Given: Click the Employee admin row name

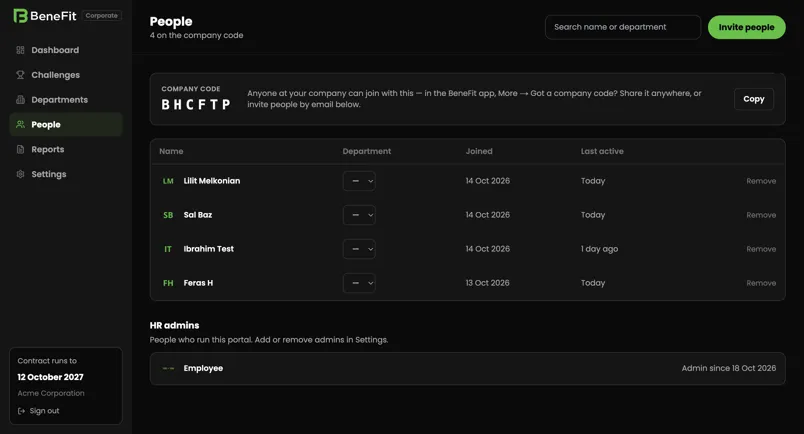Looking at the screenshot, I should [203, 368].
